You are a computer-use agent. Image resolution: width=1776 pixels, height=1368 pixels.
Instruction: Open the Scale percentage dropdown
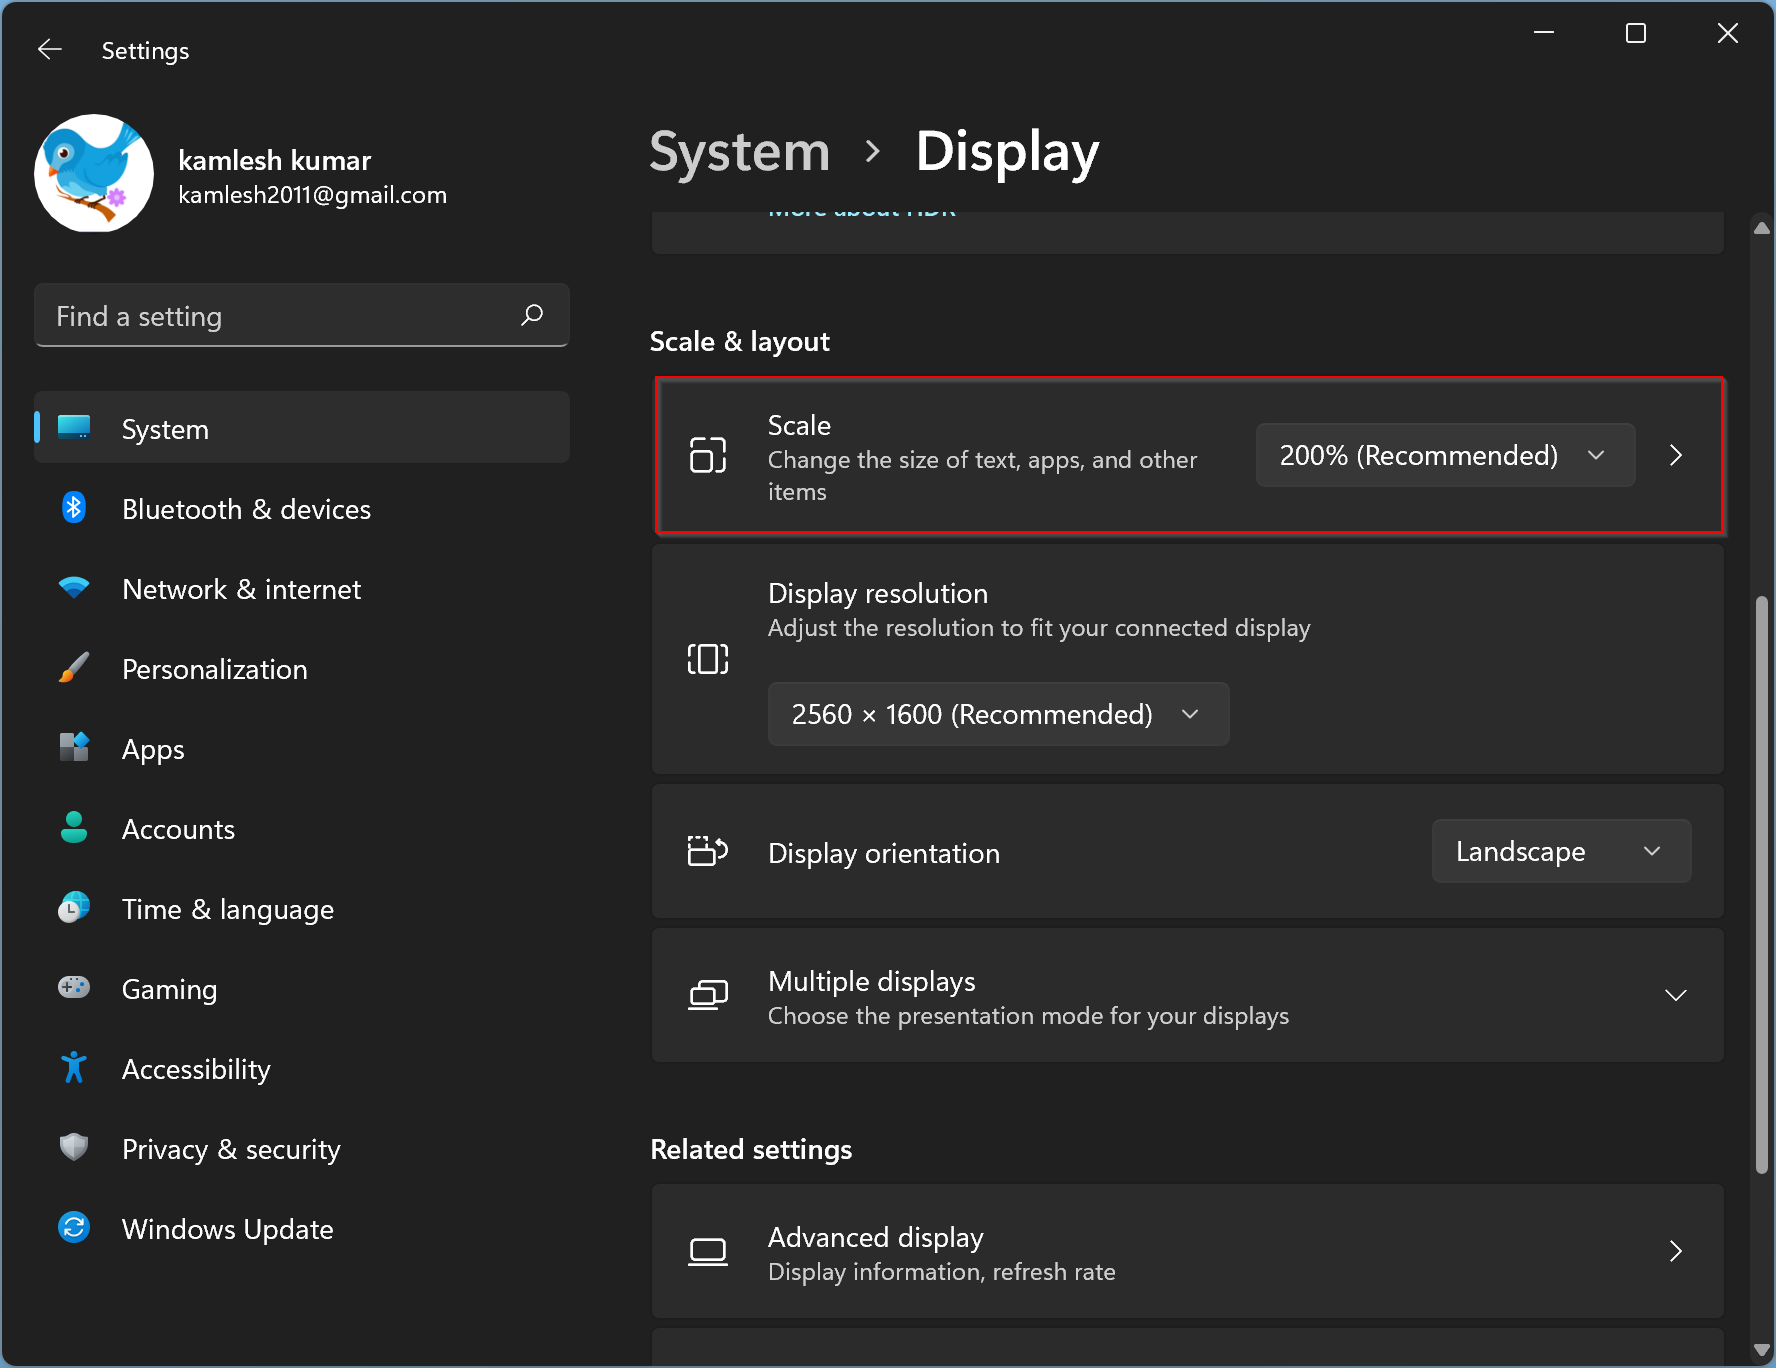pos(1445,455)
